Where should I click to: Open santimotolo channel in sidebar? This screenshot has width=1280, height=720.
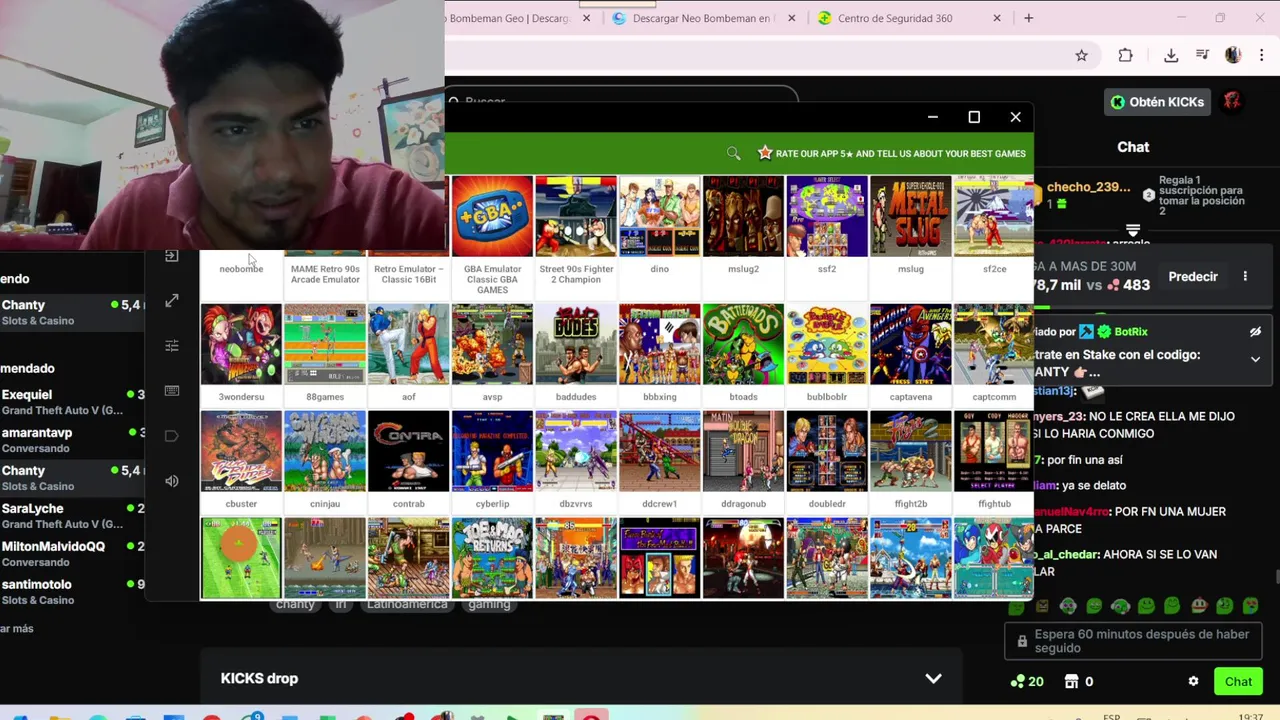[x=72, y=592]
